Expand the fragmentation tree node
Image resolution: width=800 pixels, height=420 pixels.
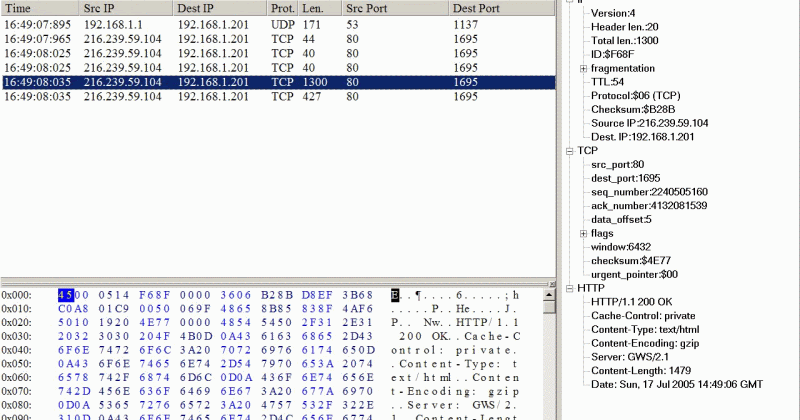(583, 68)
